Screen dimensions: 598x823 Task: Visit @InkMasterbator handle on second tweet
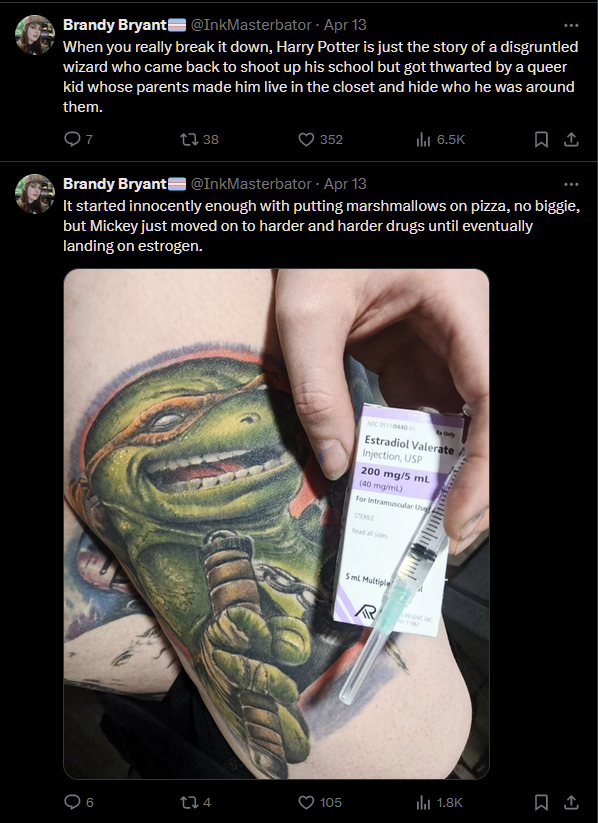[x=251, y=184]
